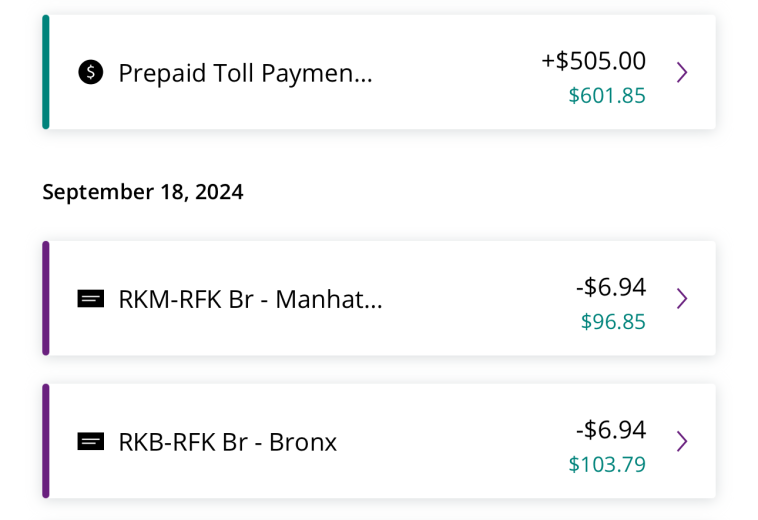This screenshot has height=520, width=758.
Task: Click the teal stripe on Prepaid Toll card
Action: click(46, 72)
